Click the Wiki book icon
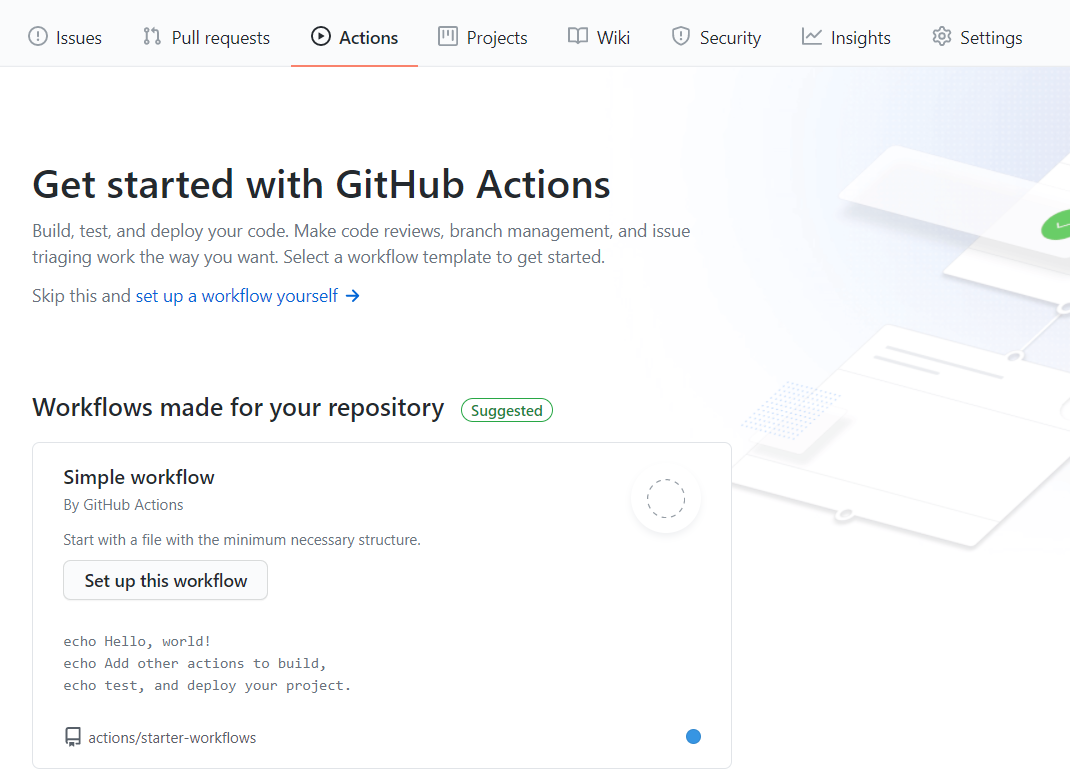 (x=578, y=36)
